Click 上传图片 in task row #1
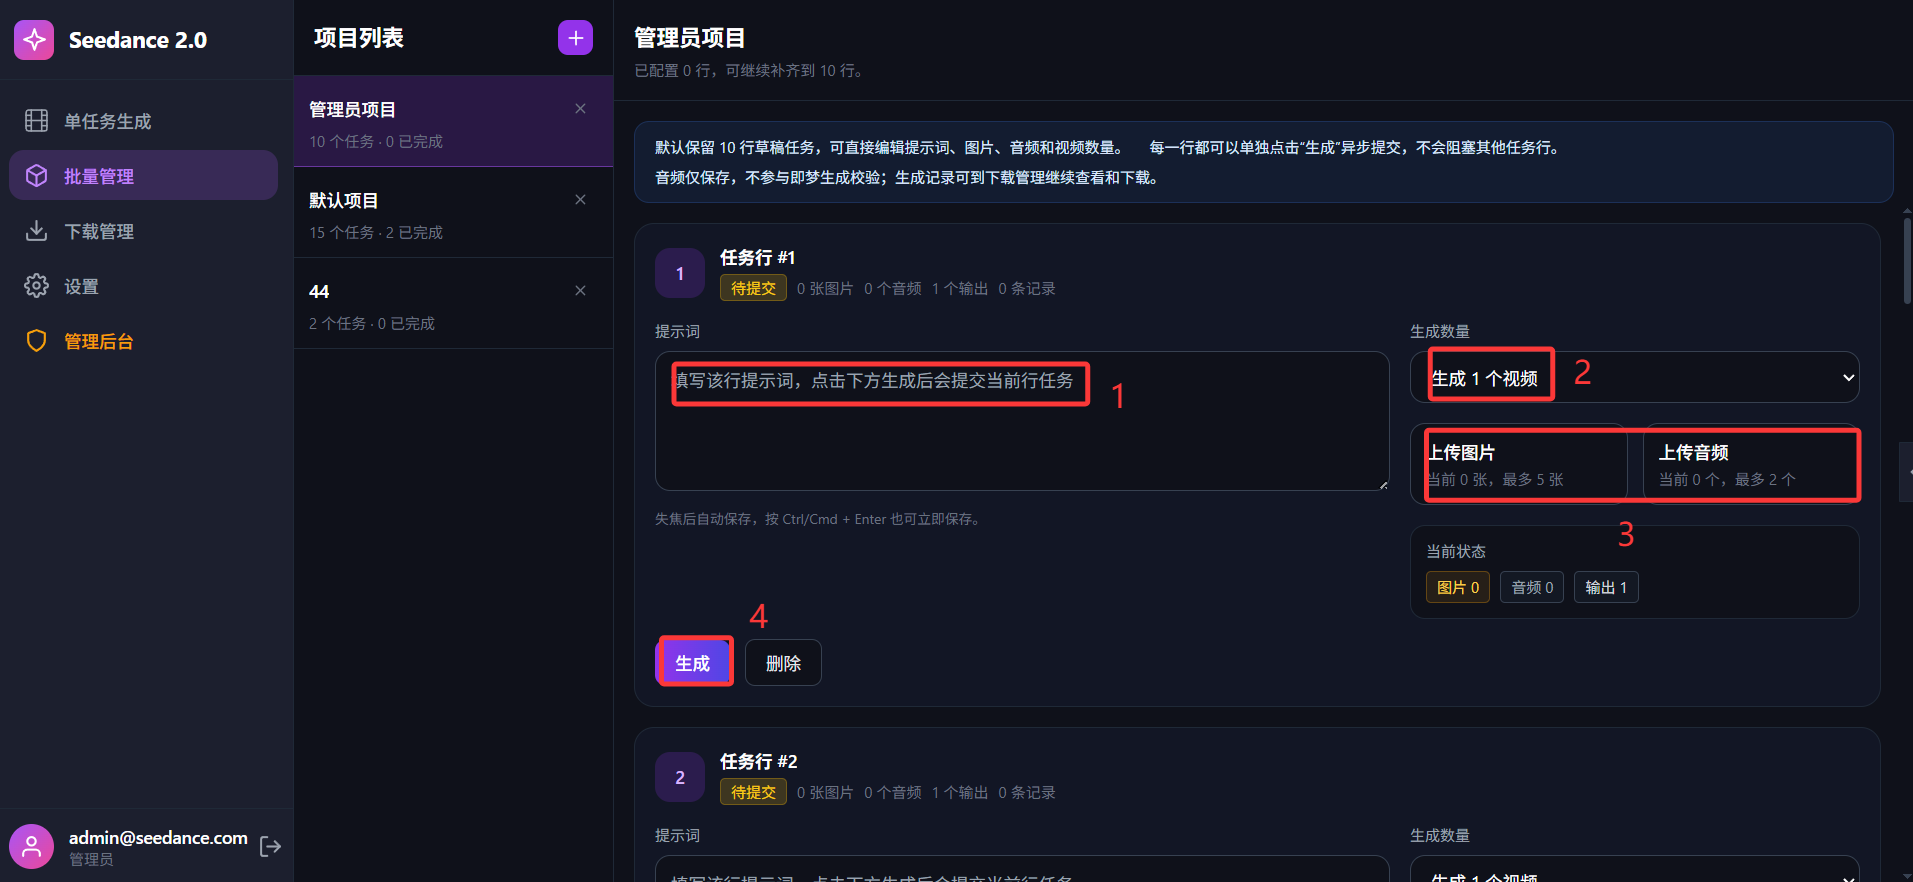This screenshot has width=1913, height=882. 1519,464
